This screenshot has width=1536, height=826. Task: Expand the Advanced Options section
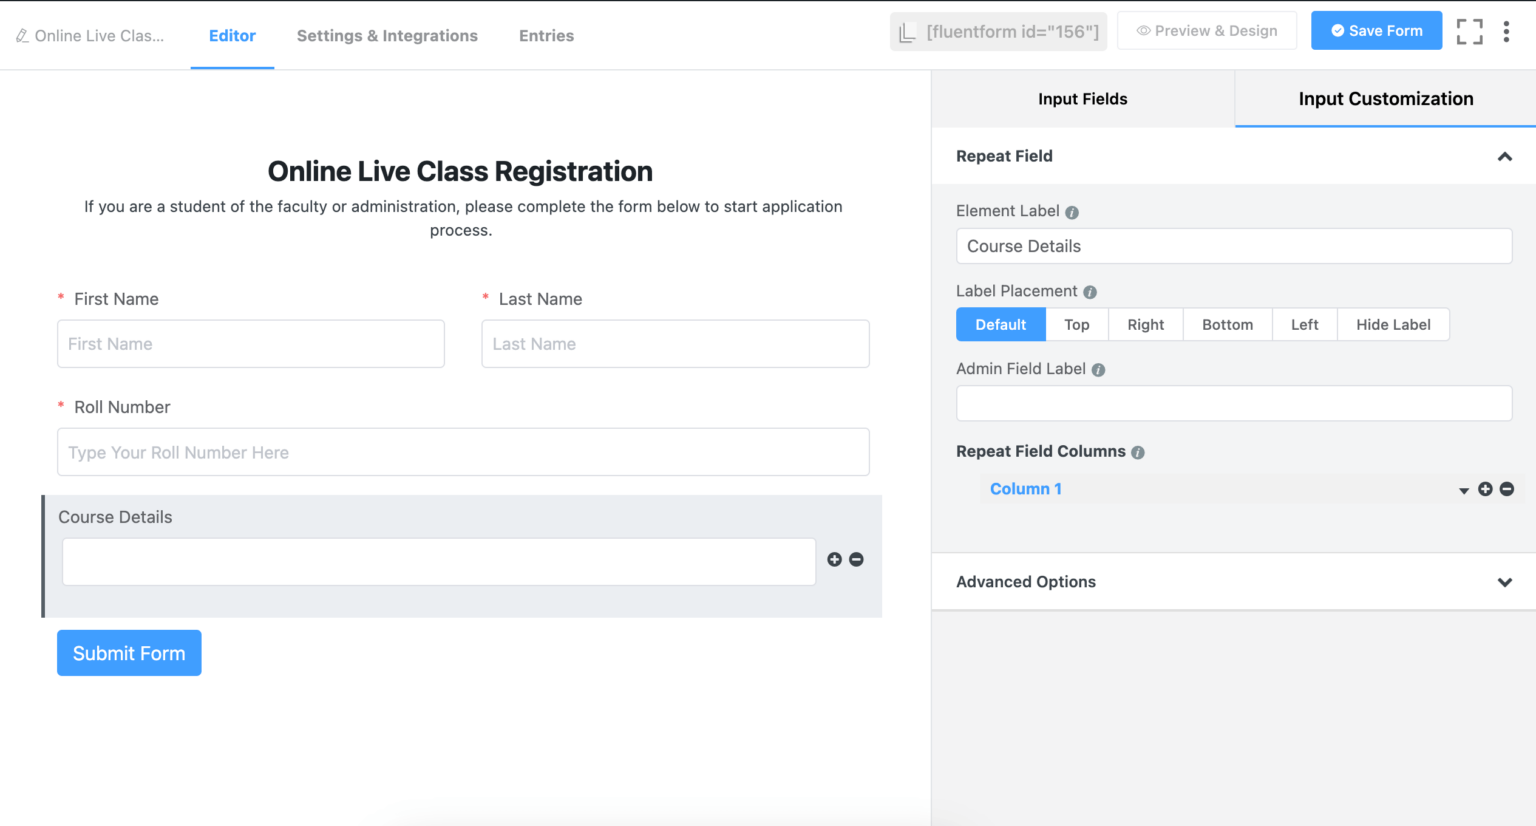1505,581
